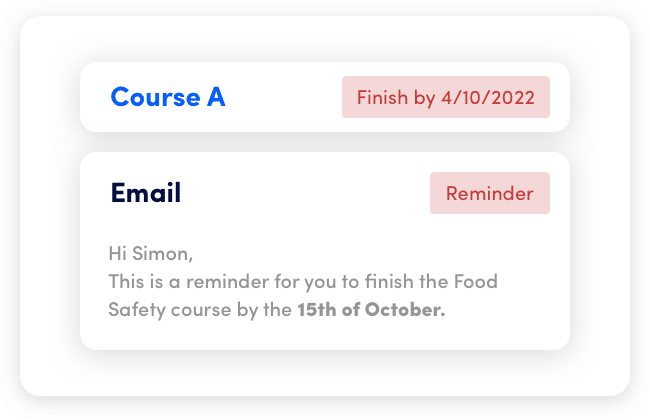Open the Course A title link
The image size is (650, 420).
coord(167,97)
